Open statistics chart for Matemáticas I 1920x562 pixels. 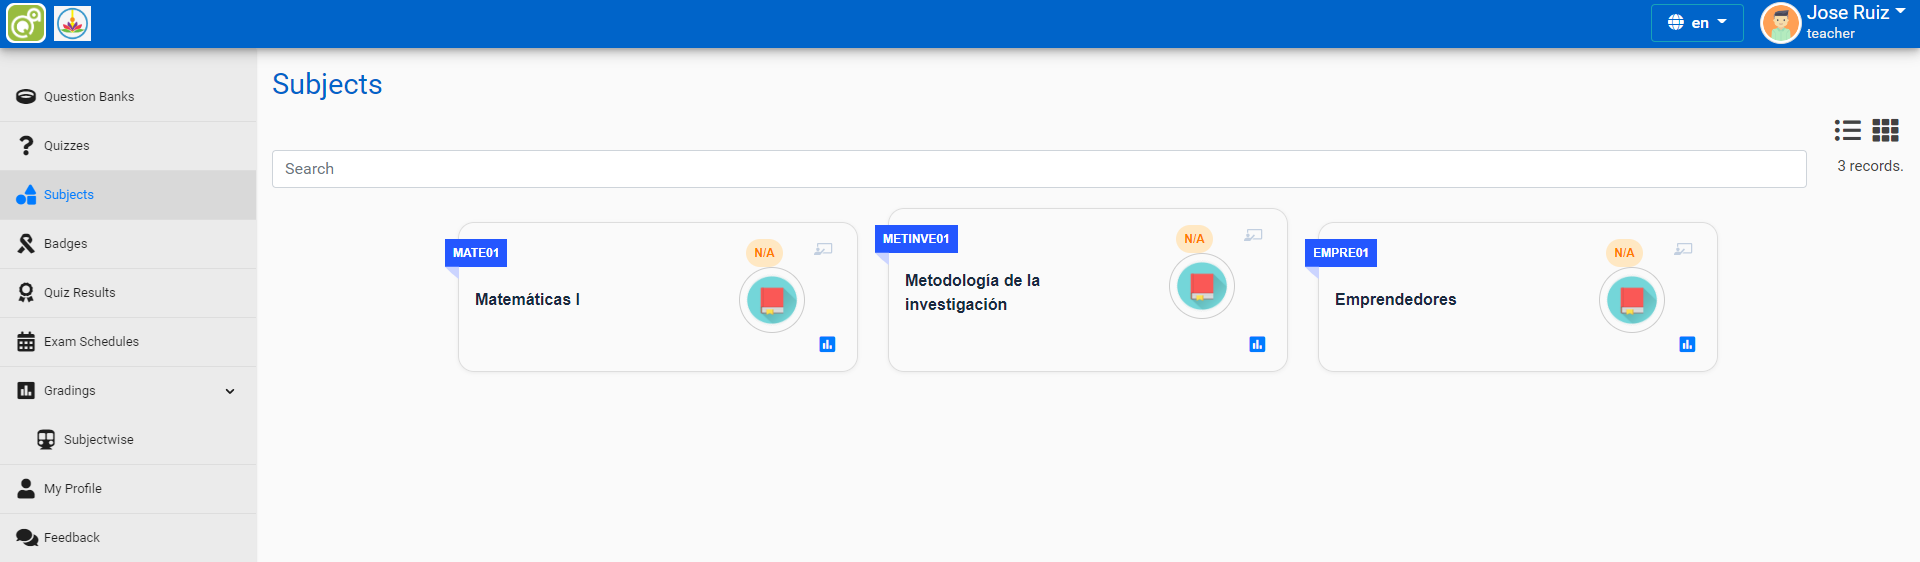coord(827,344)
